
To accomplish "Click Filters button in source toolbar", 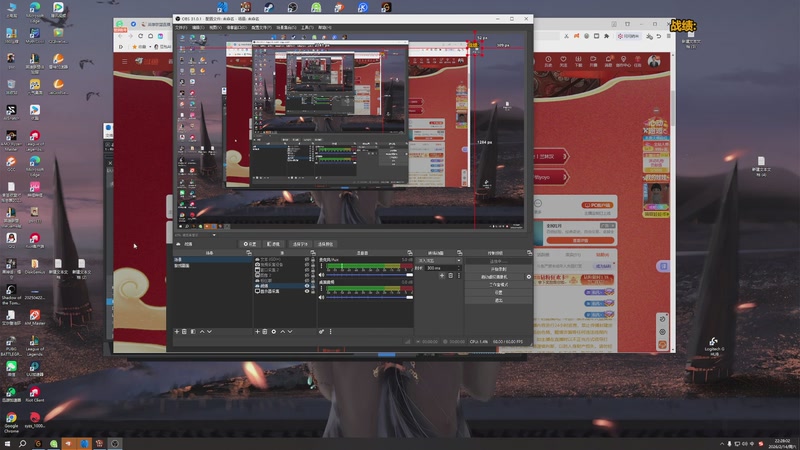I will pos(273,244).
